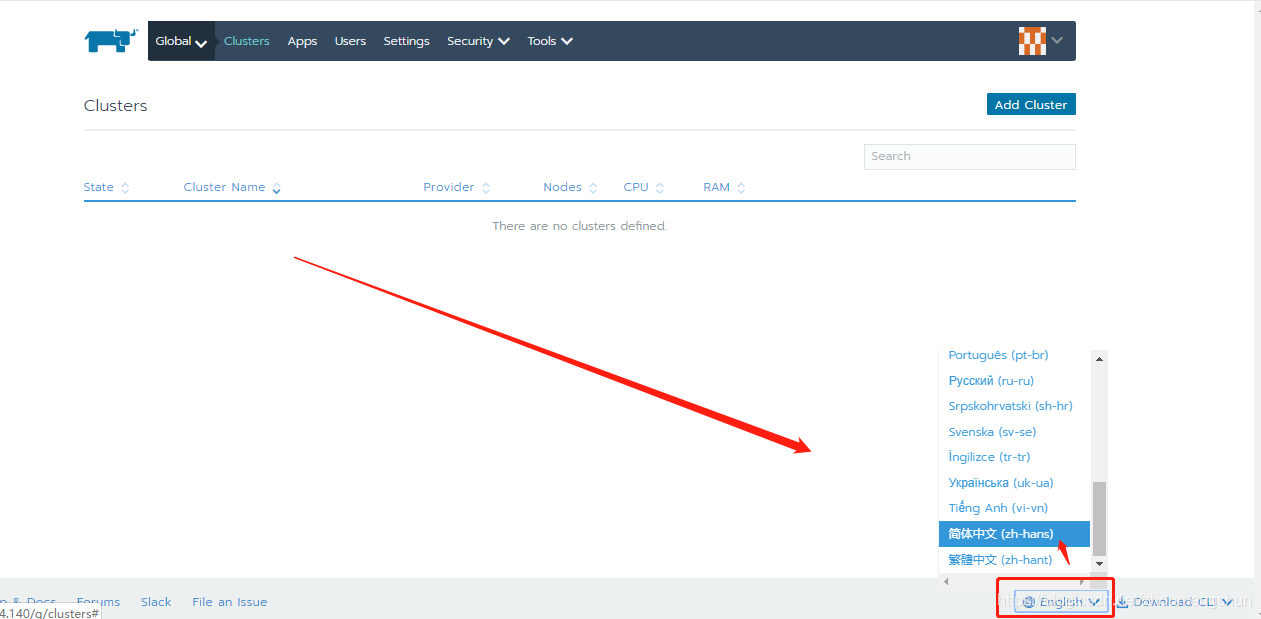Click language list horizontal scroll left arrow
This screenshot has height=619, width=1261.
coord(946,580)
